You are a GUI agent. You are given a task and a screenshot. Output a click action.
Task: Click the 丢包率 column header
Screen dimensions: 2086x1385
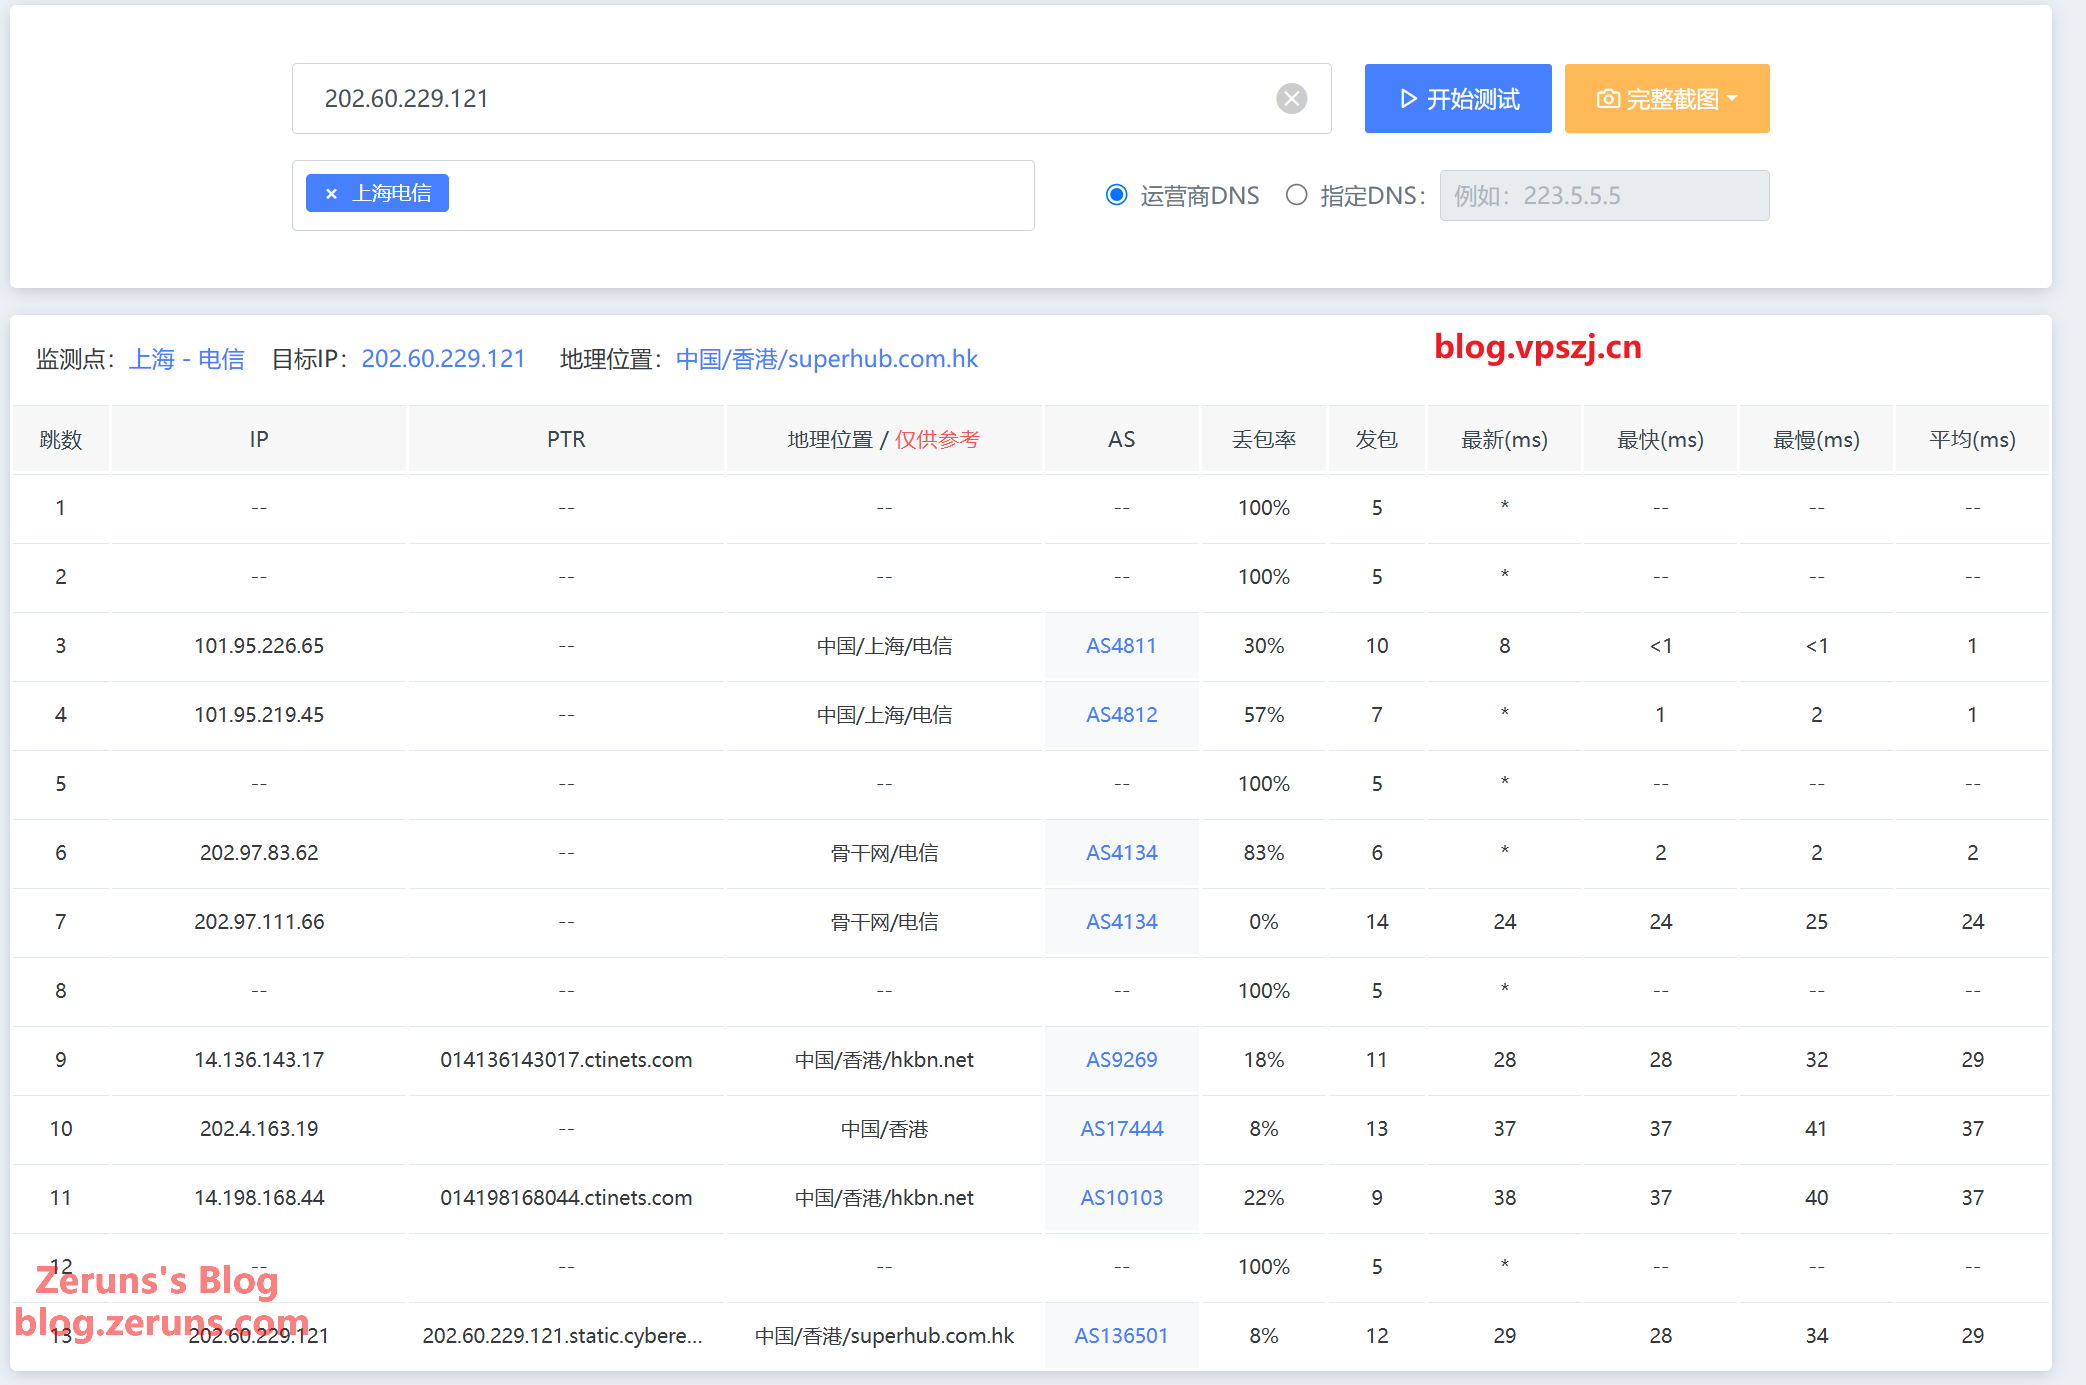pyautogui.click(x=1263, y=440)
